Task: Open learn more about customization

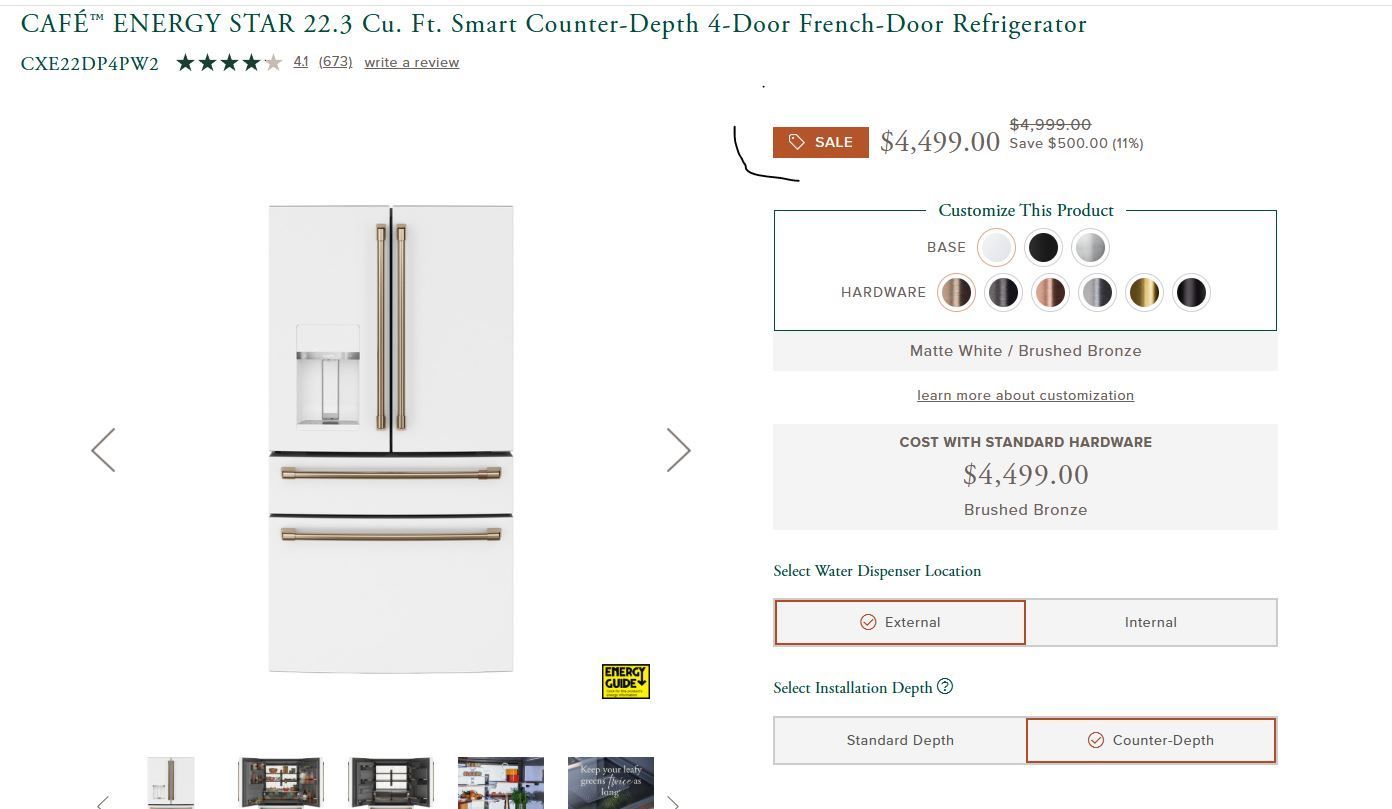Action: click(1025, 395)
